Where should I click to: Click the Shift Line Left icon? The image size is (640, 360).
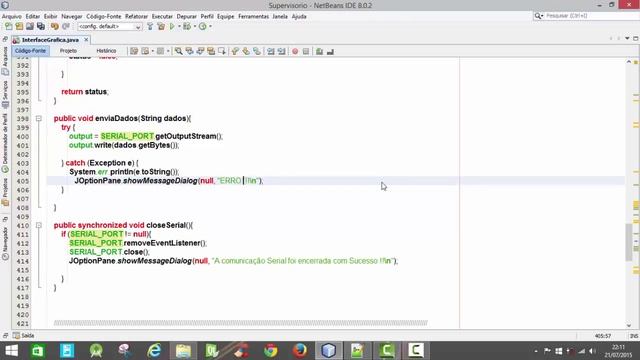(x=271, y=51)
